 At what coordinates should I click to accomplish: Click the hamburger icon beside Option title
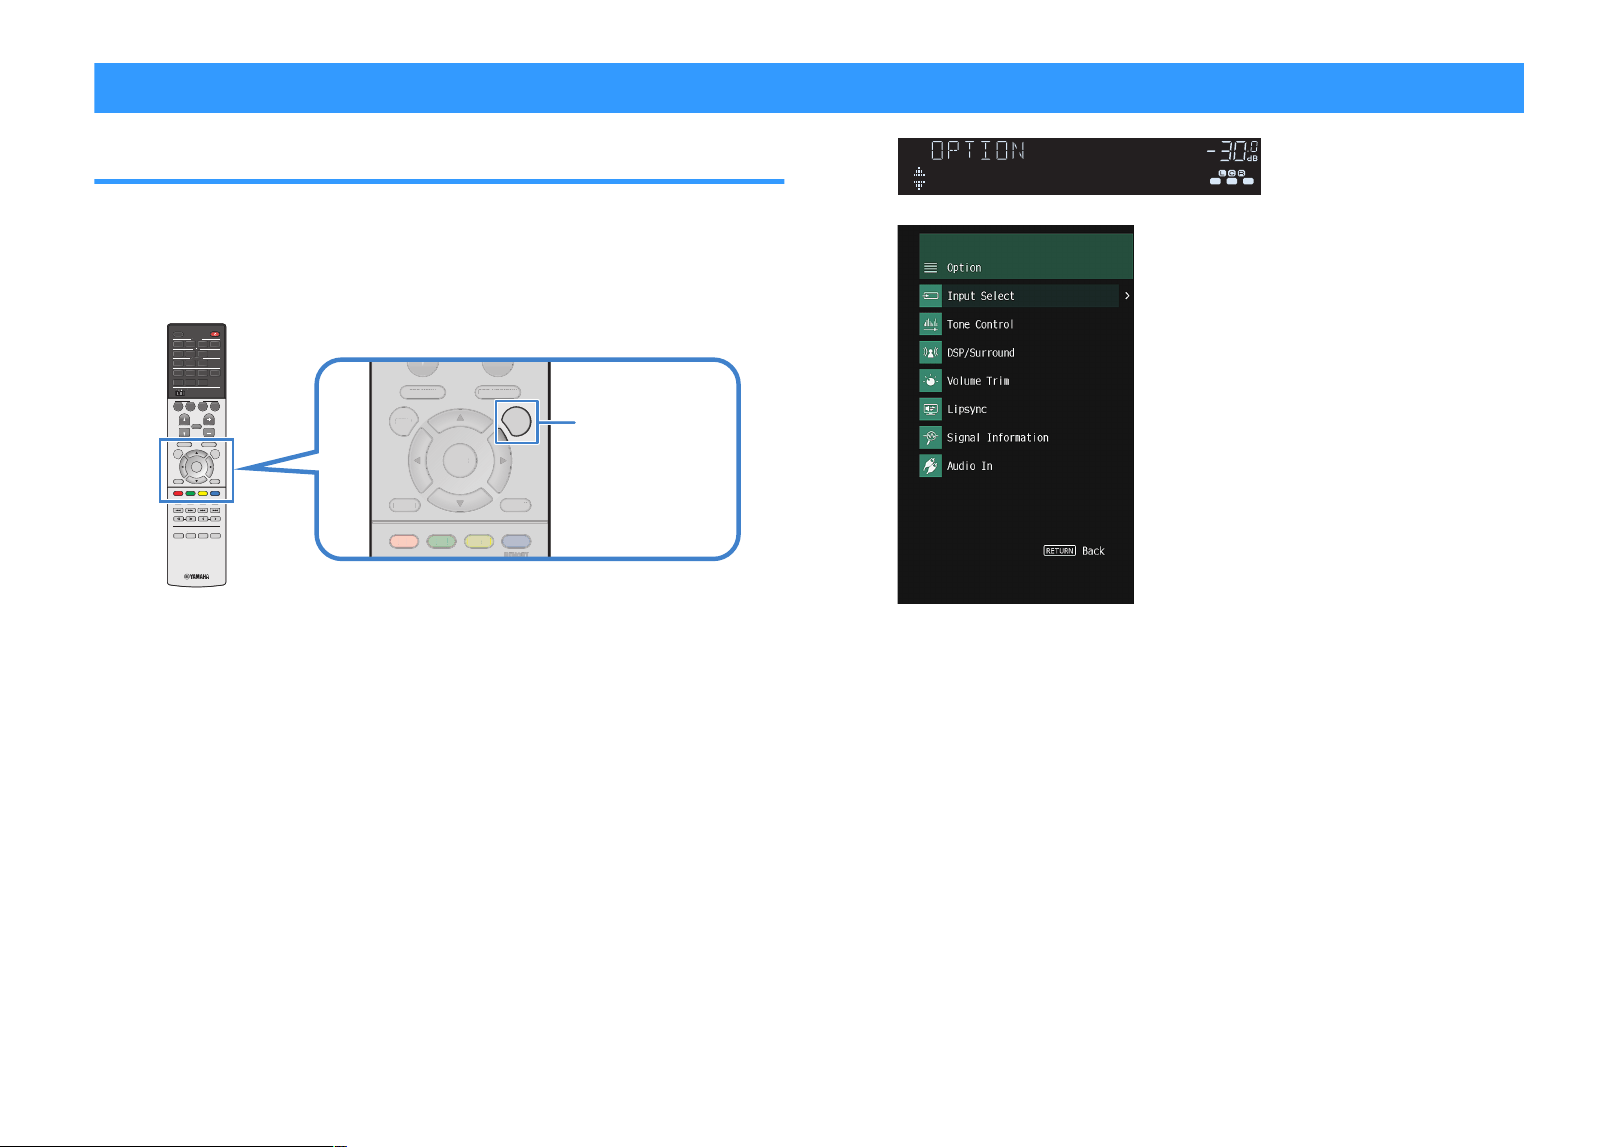tap(930, 268)
